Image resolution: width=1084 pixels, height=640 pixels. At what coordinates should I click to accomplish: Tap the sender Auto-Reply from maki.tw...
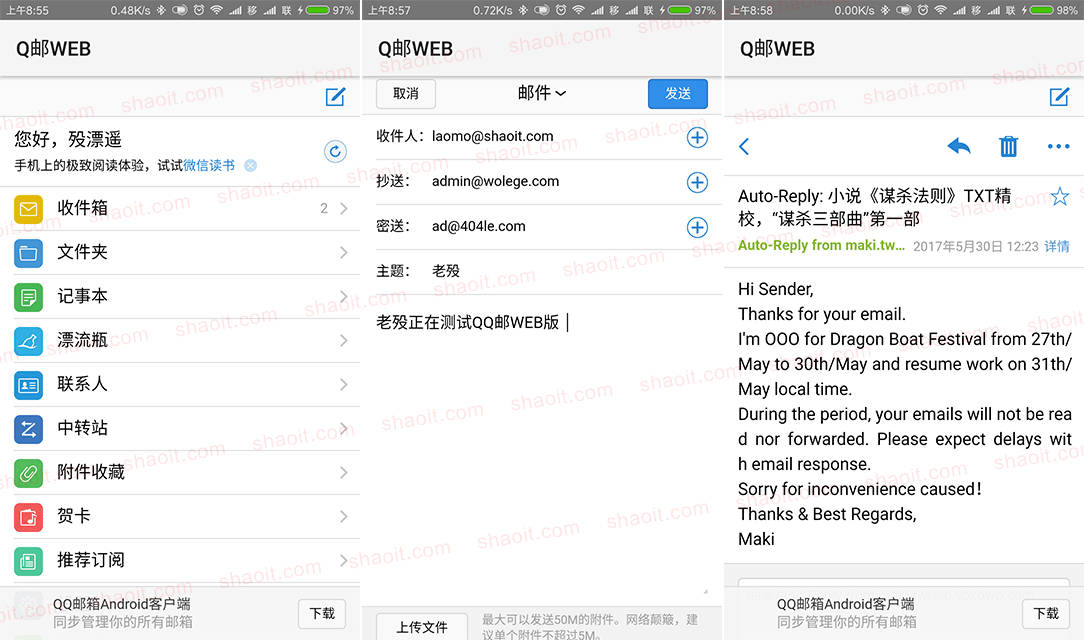821,245
